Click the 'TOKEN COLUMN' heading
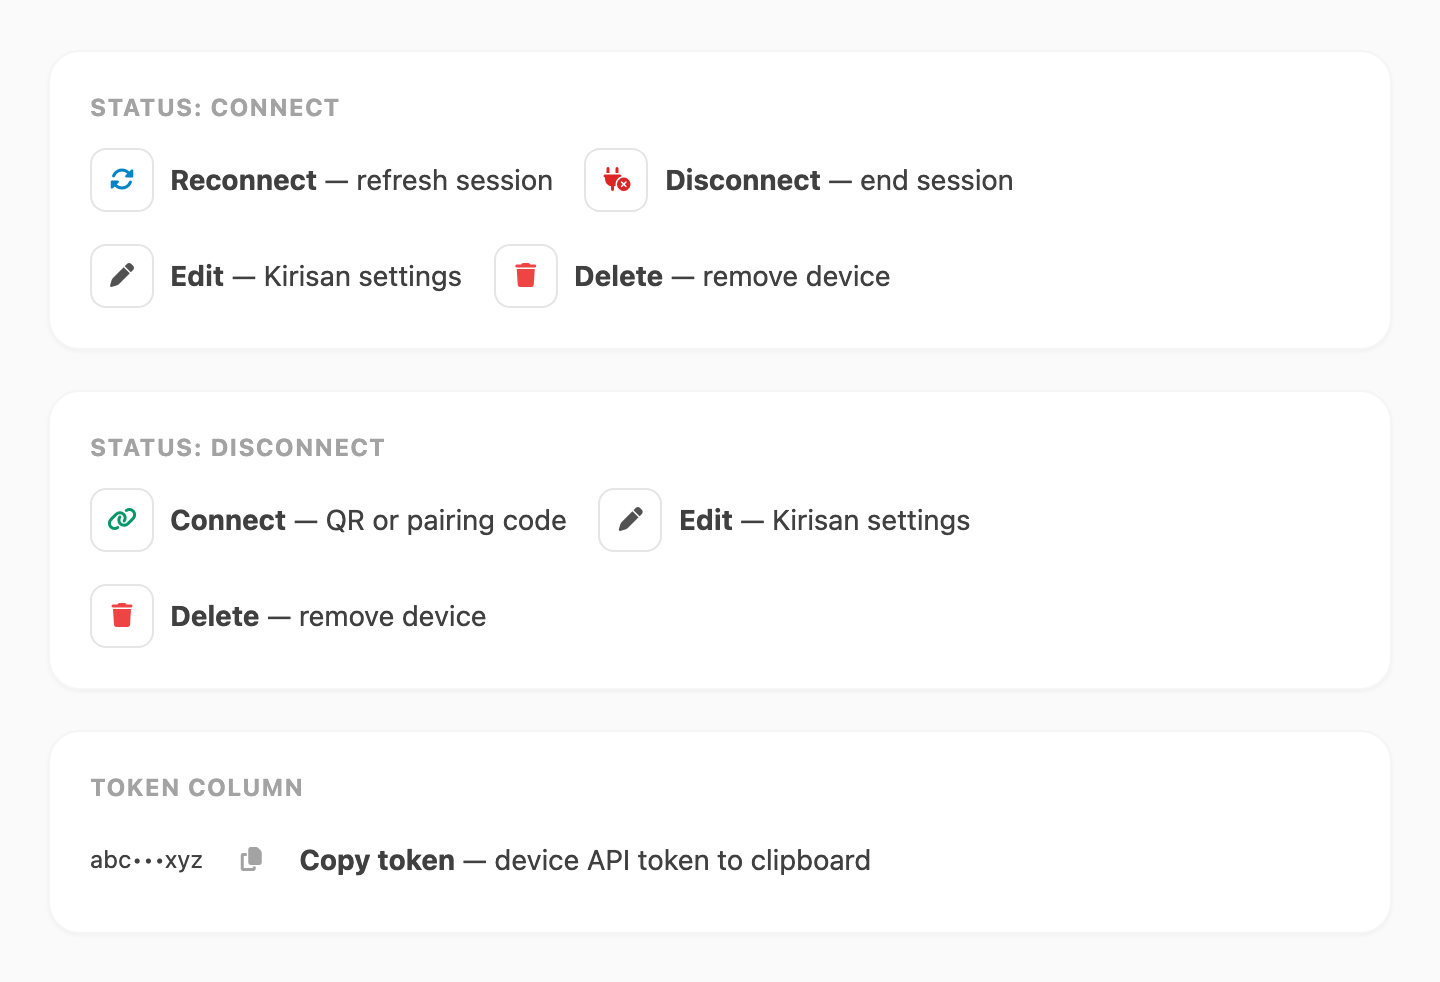The image size is (1440, 982). (x=197, y=788)
